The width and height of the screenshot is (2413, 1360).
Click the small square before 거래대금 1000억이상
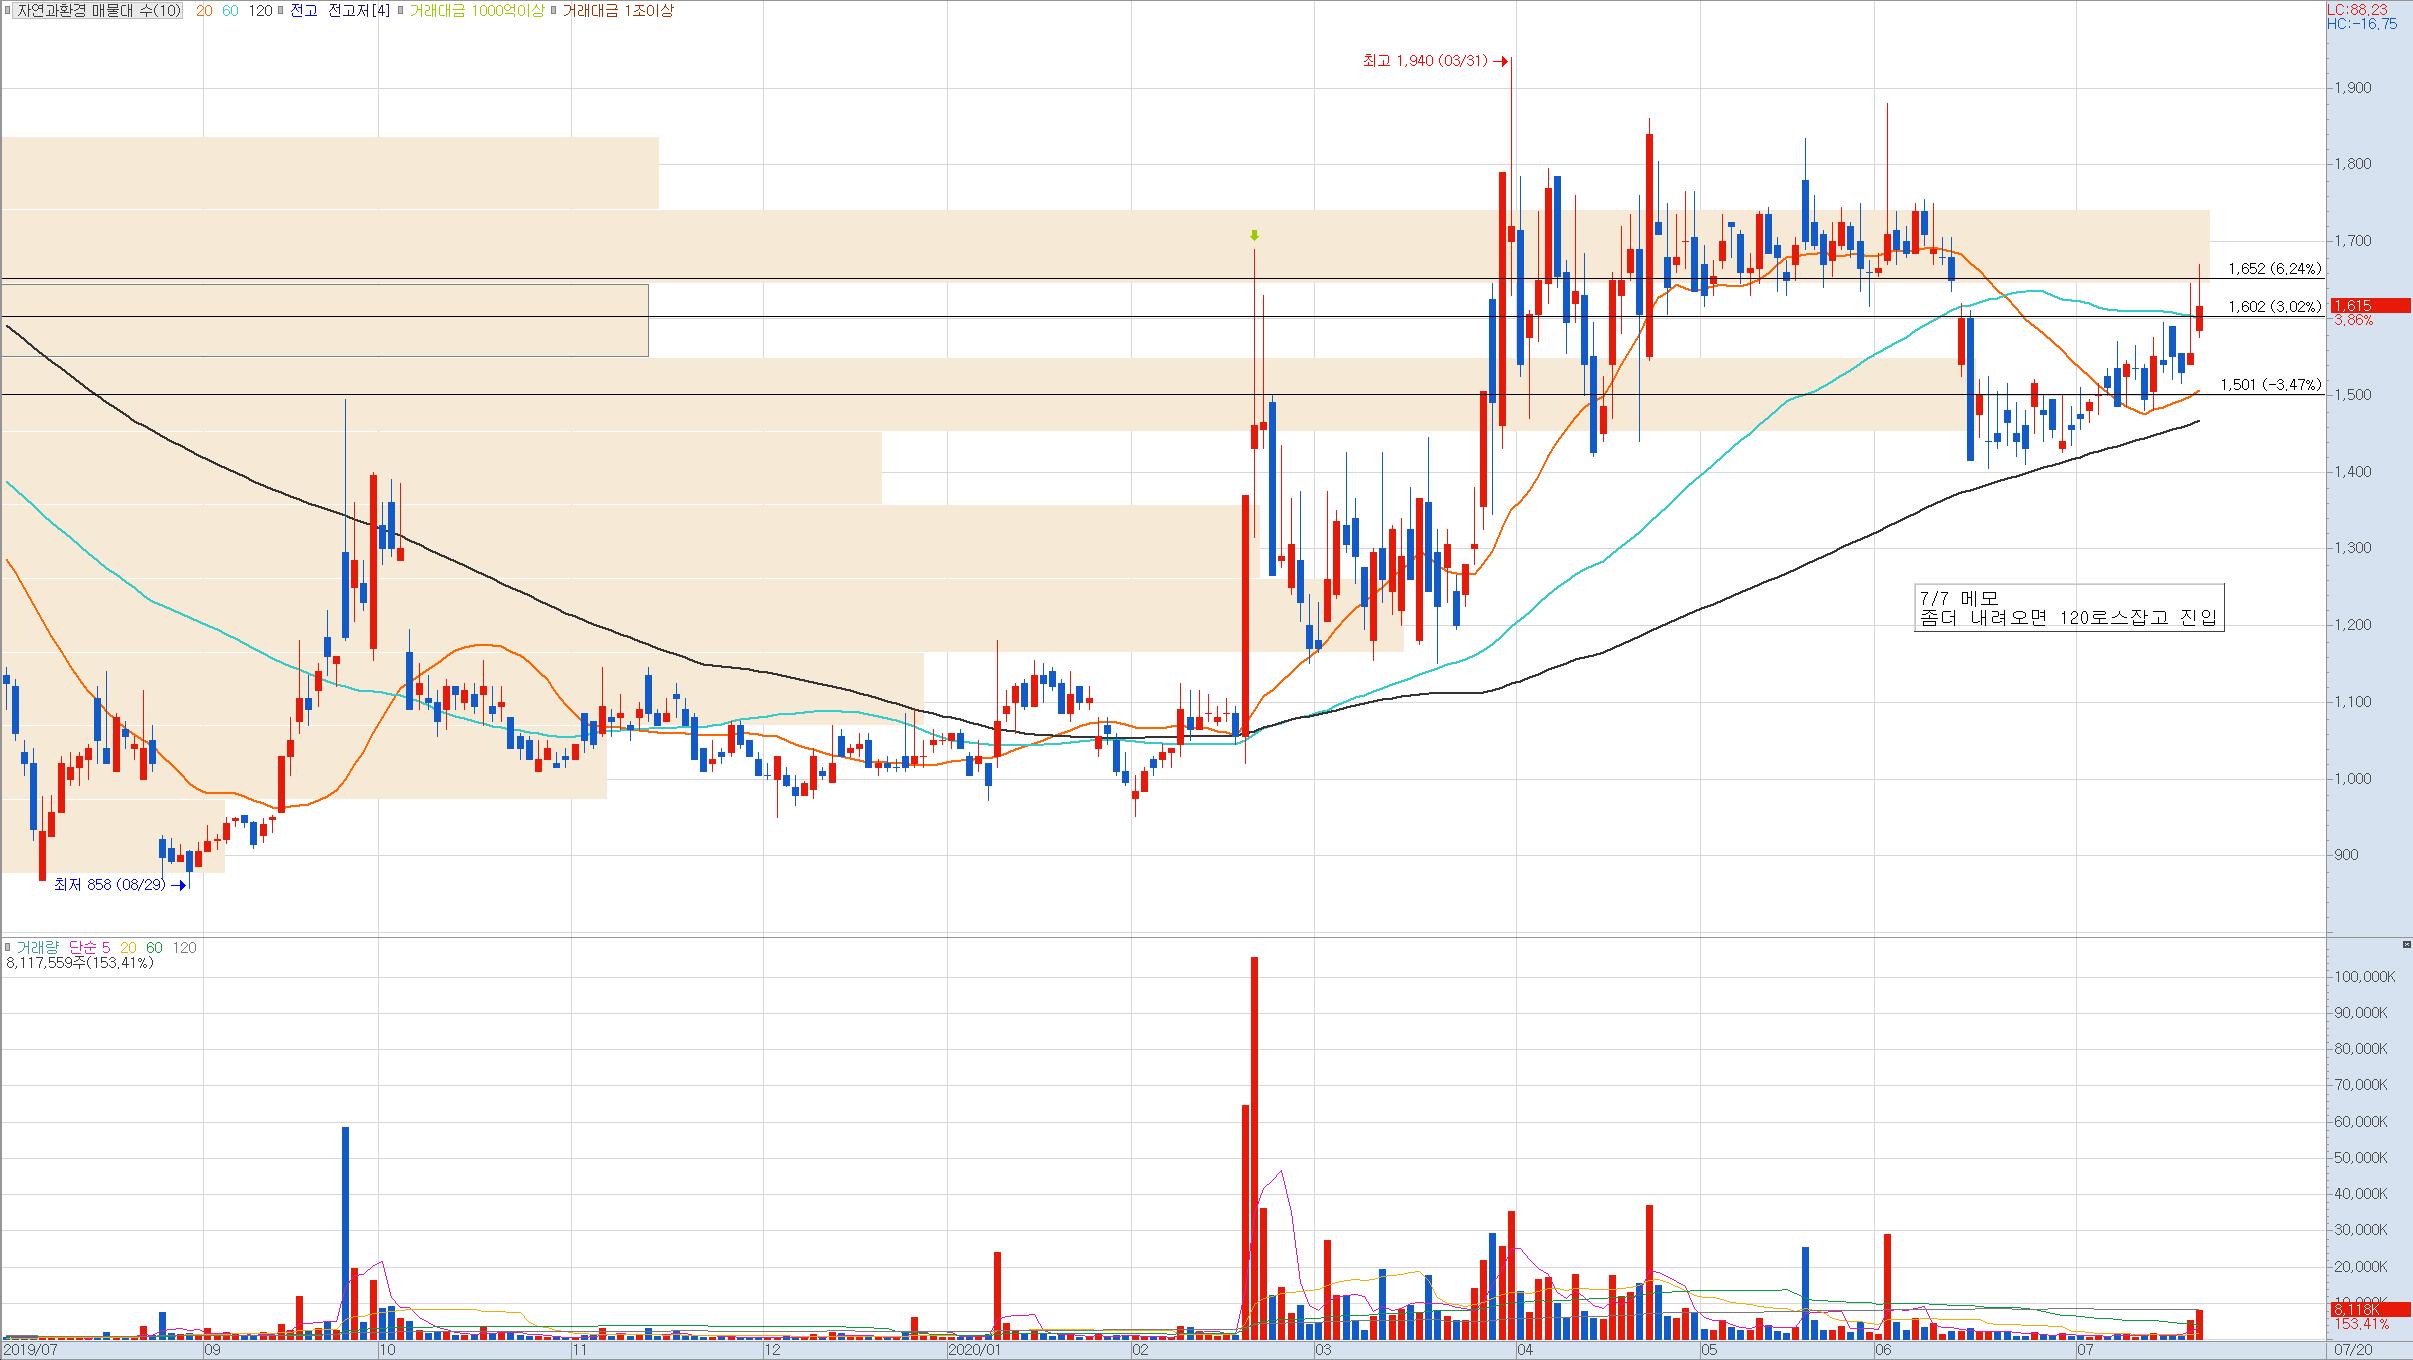click(x=402, y=11)
